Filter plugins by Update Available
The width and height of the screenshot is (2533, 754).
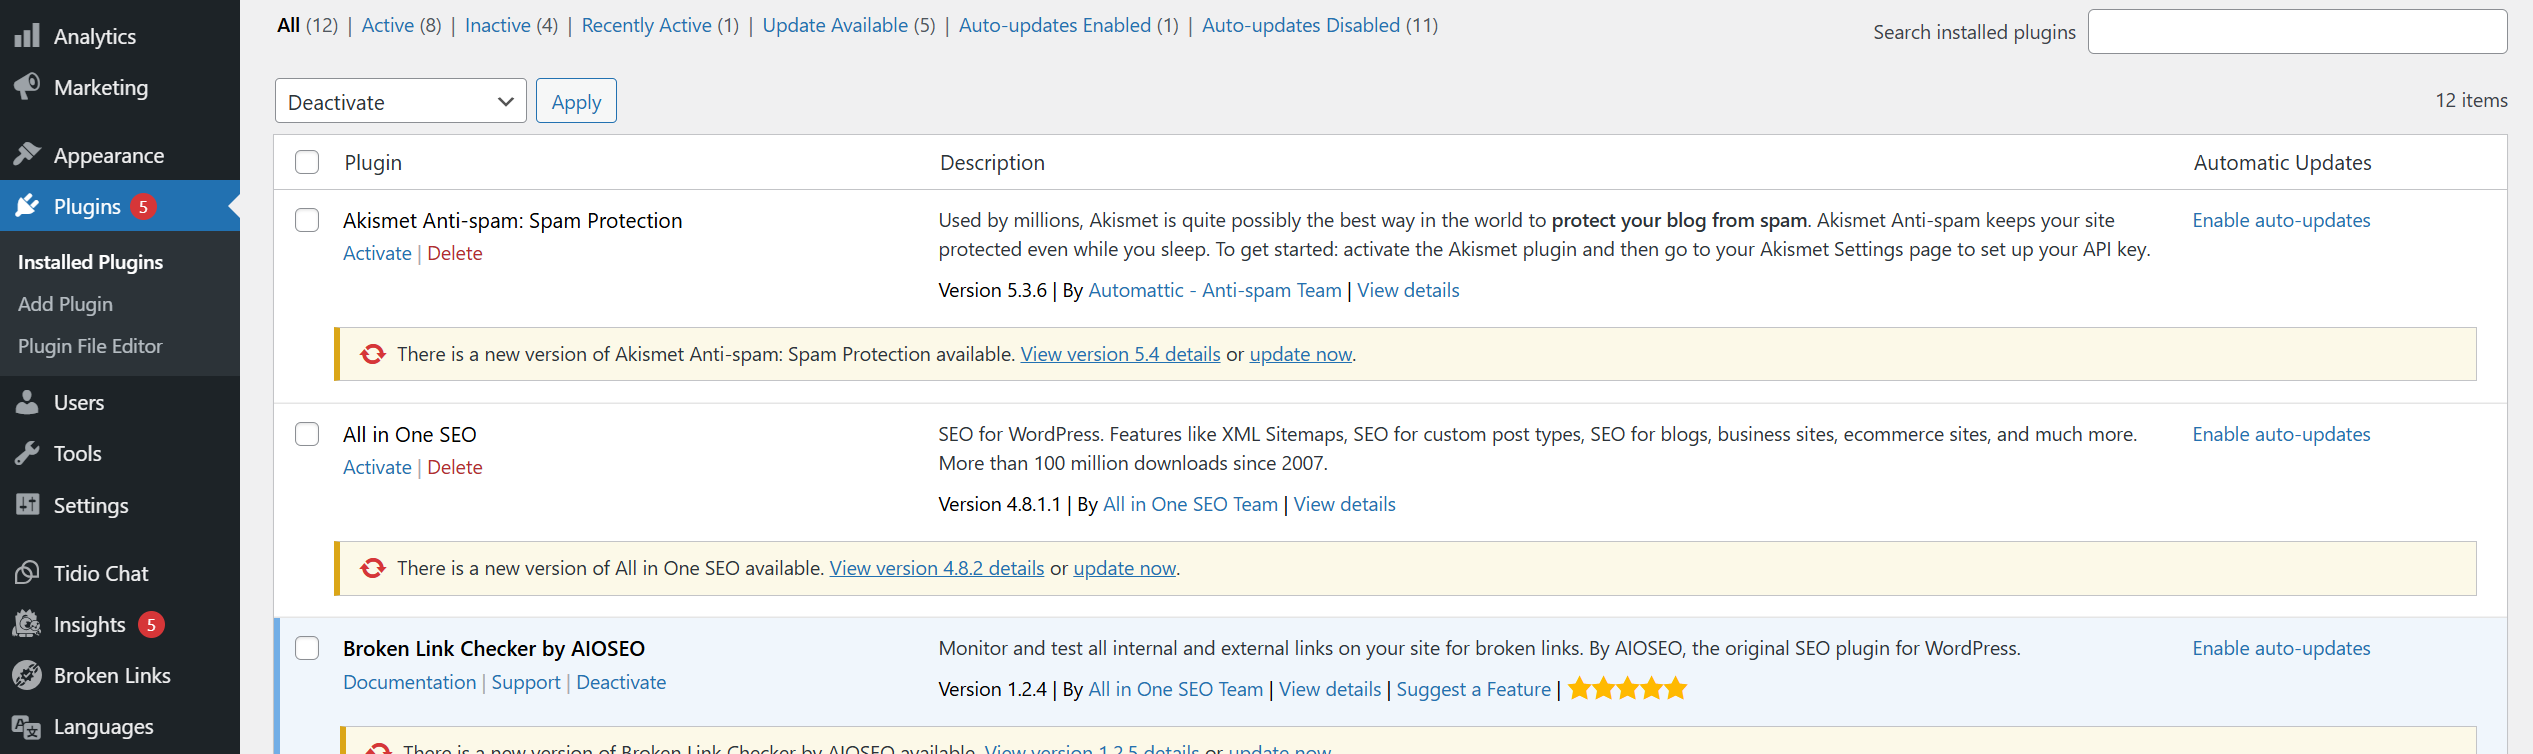[x=835, y=25]
